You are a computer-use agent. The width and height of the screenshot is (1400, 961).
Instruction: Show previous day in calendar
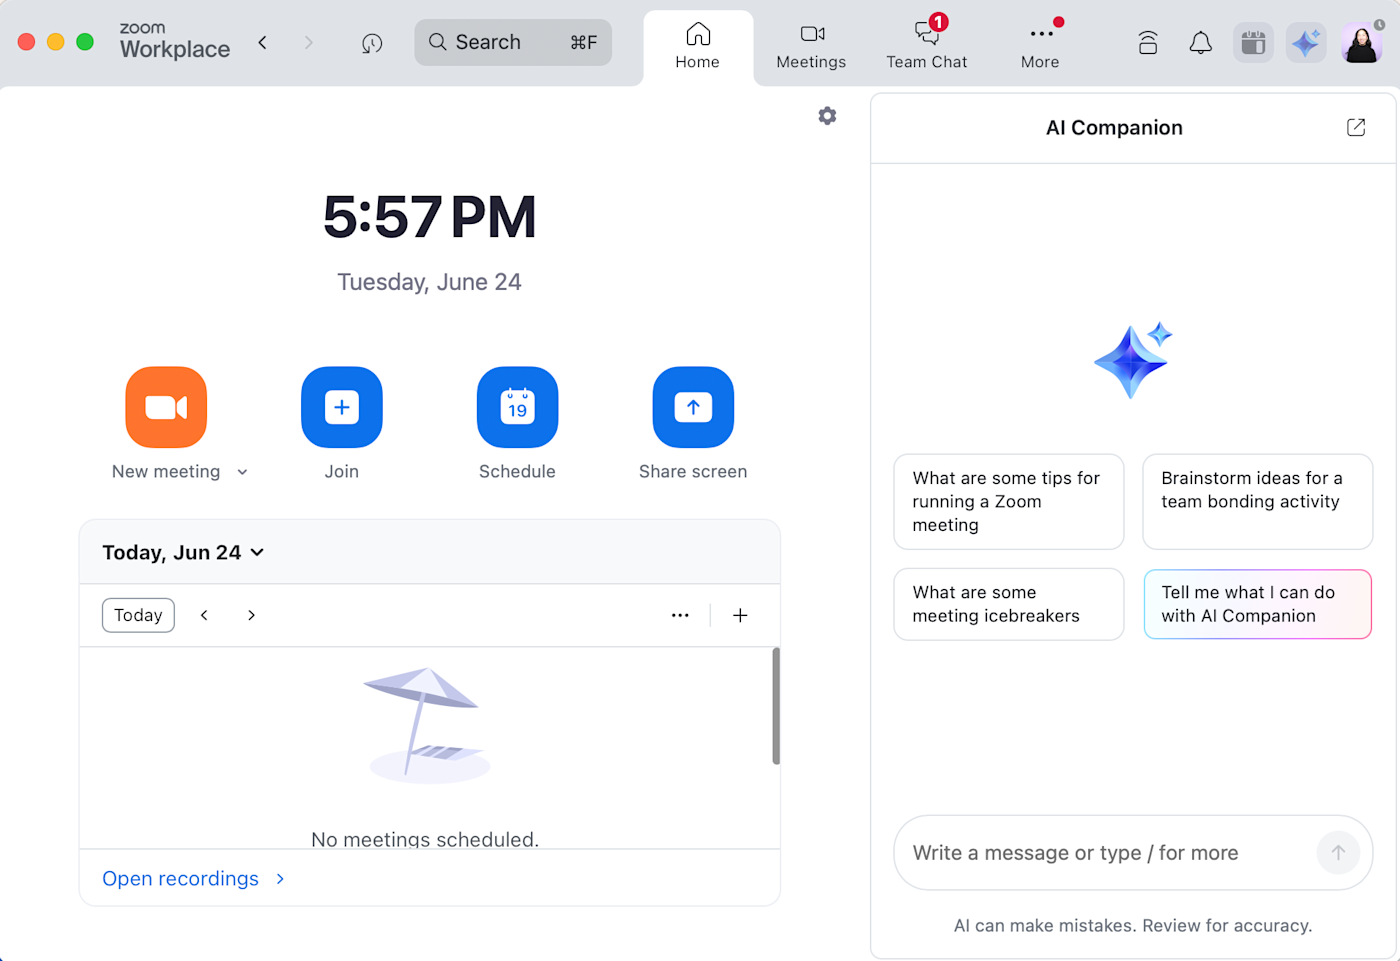(204, 615)
